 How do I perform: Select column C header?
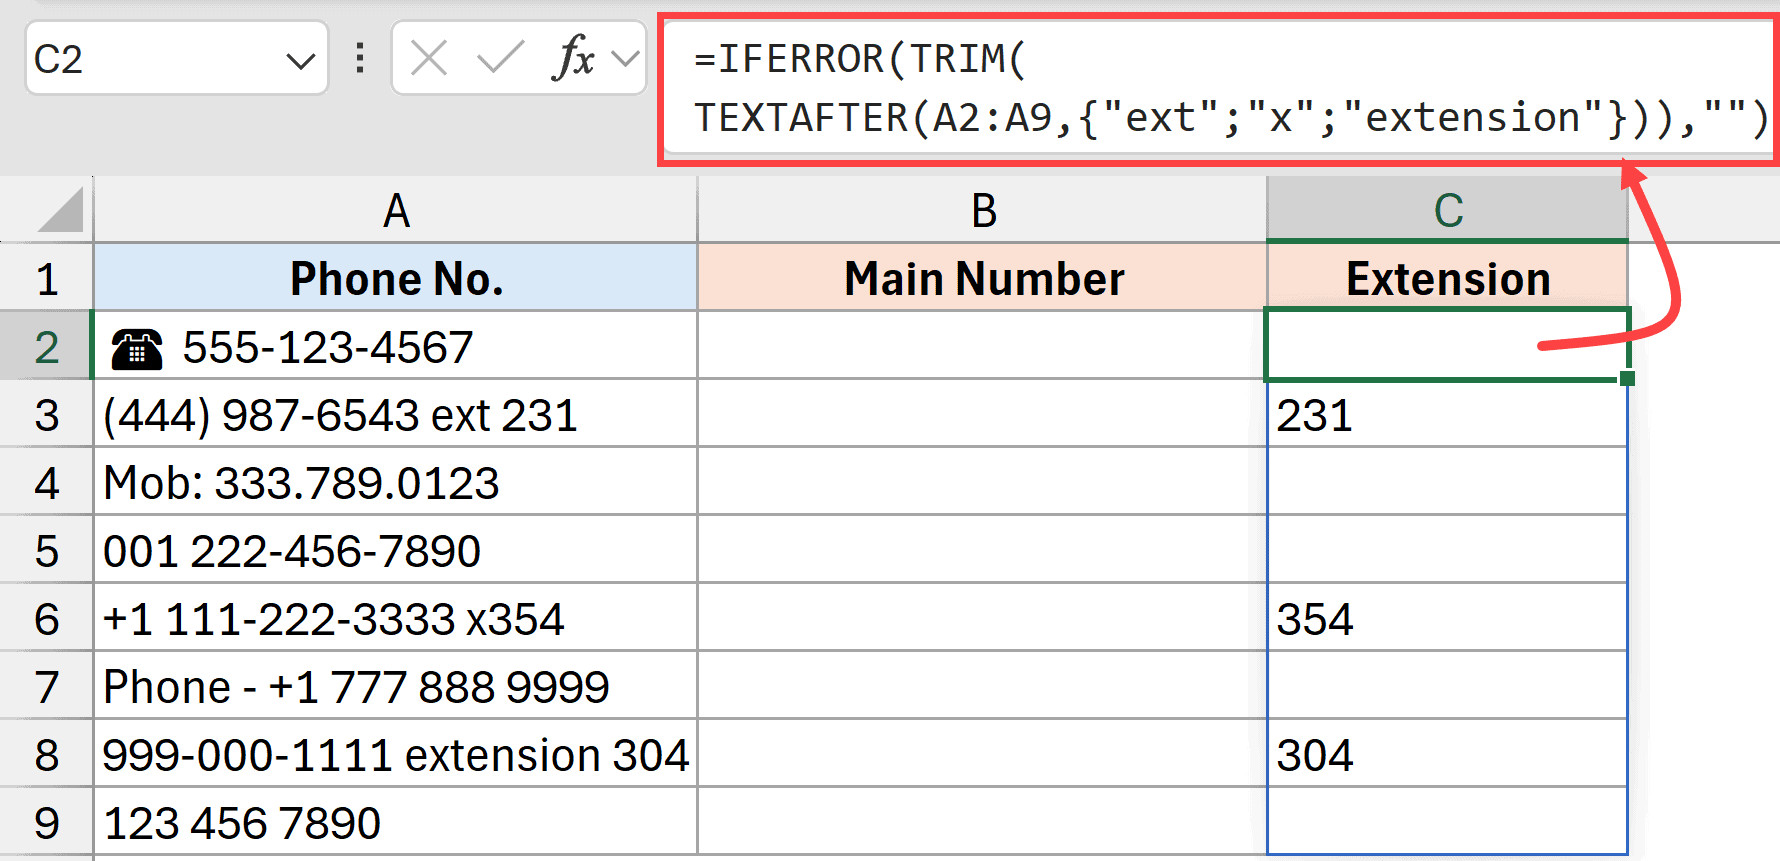pos(1447,211)
